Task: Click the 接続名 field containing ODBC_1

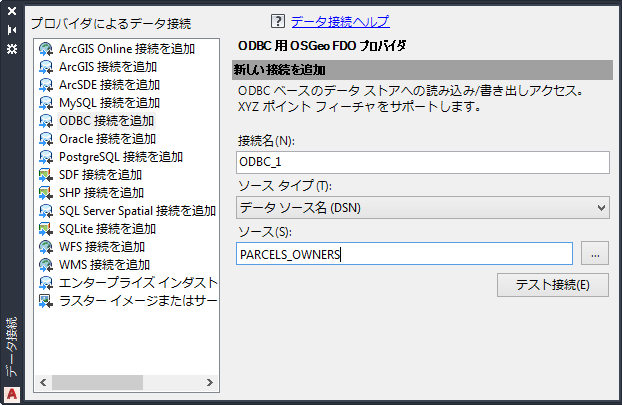Action: coord(423,162)
